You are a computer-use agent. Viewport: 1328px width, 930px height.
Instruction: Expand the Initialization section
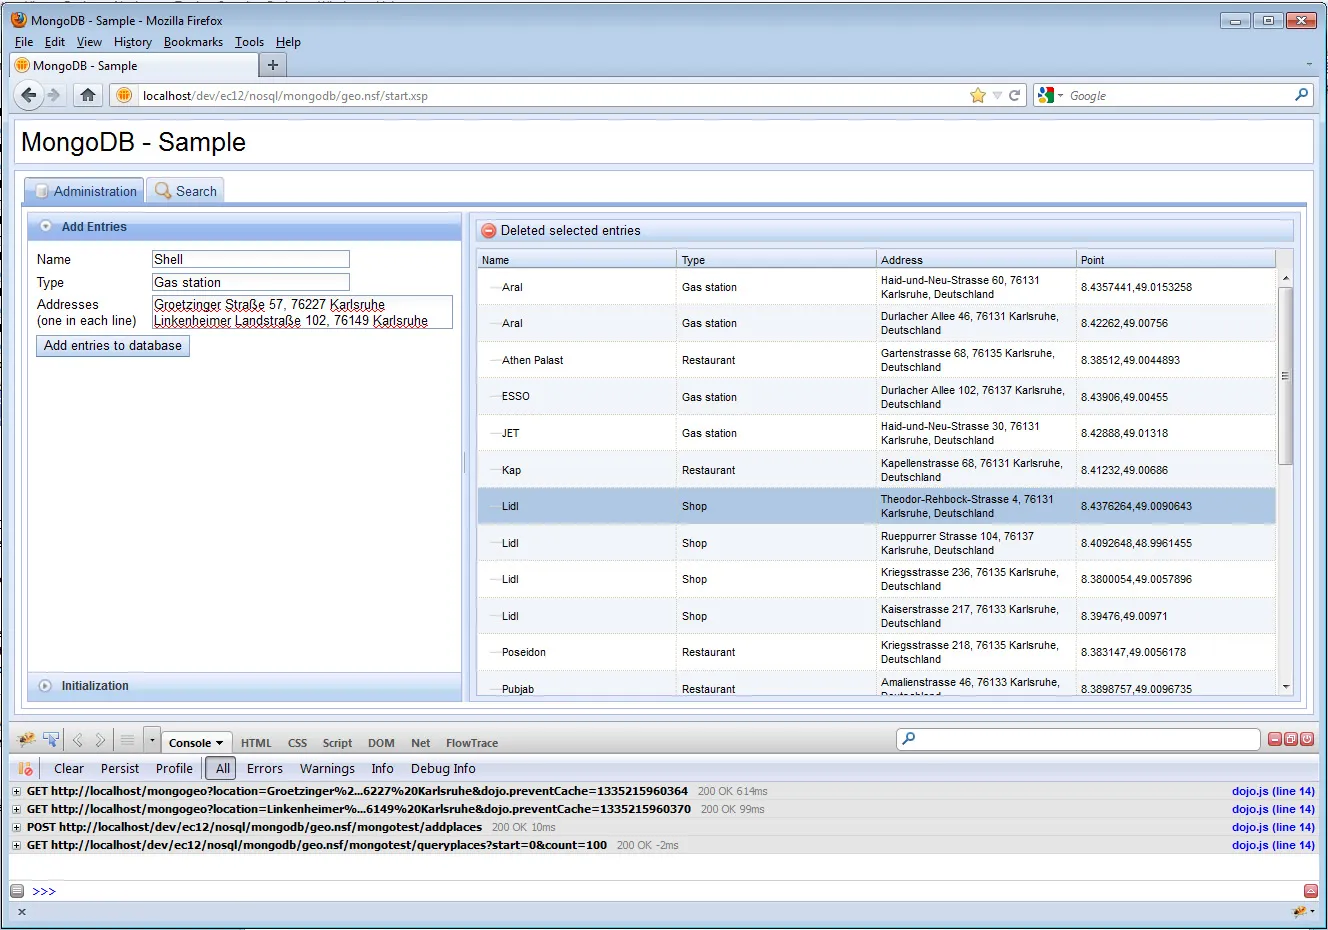(x=94, y=686)
